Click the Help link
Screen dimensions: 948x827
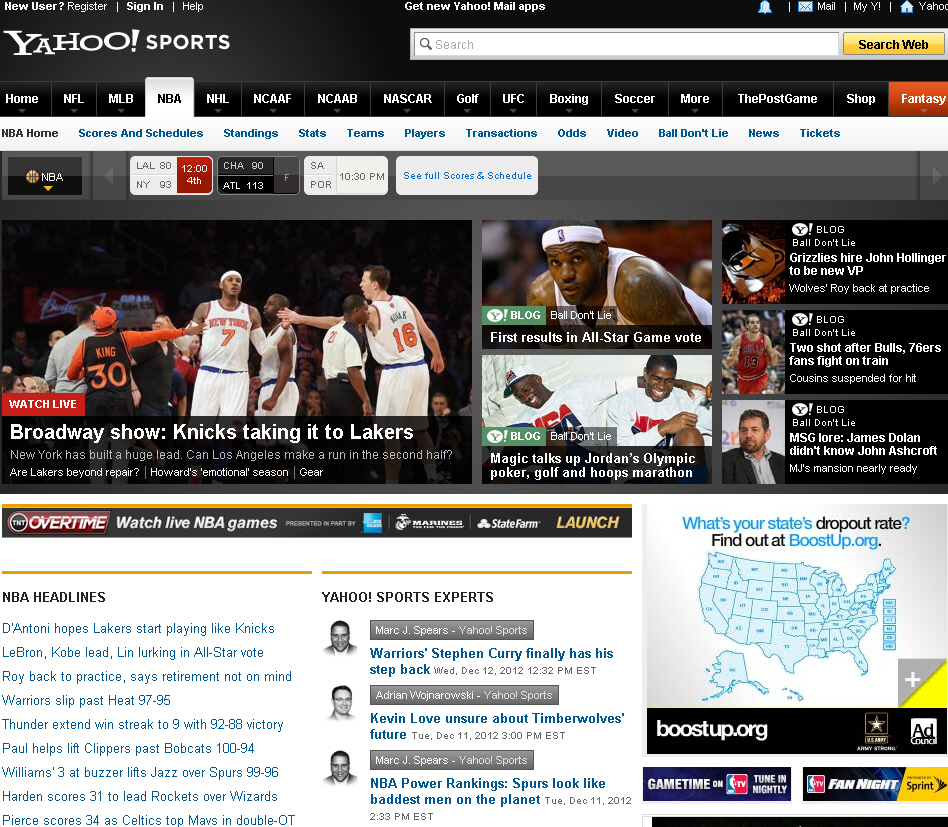tap(193, 7)
